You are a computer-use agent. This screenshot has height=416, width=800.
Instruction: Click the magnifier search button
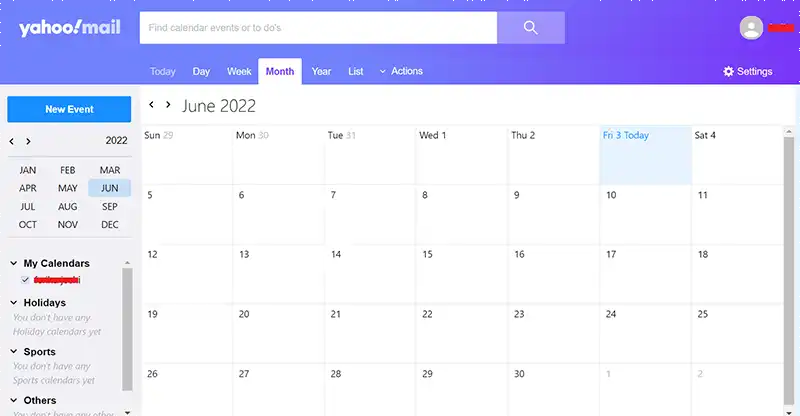pyautogui.click(x=531, y=28)
